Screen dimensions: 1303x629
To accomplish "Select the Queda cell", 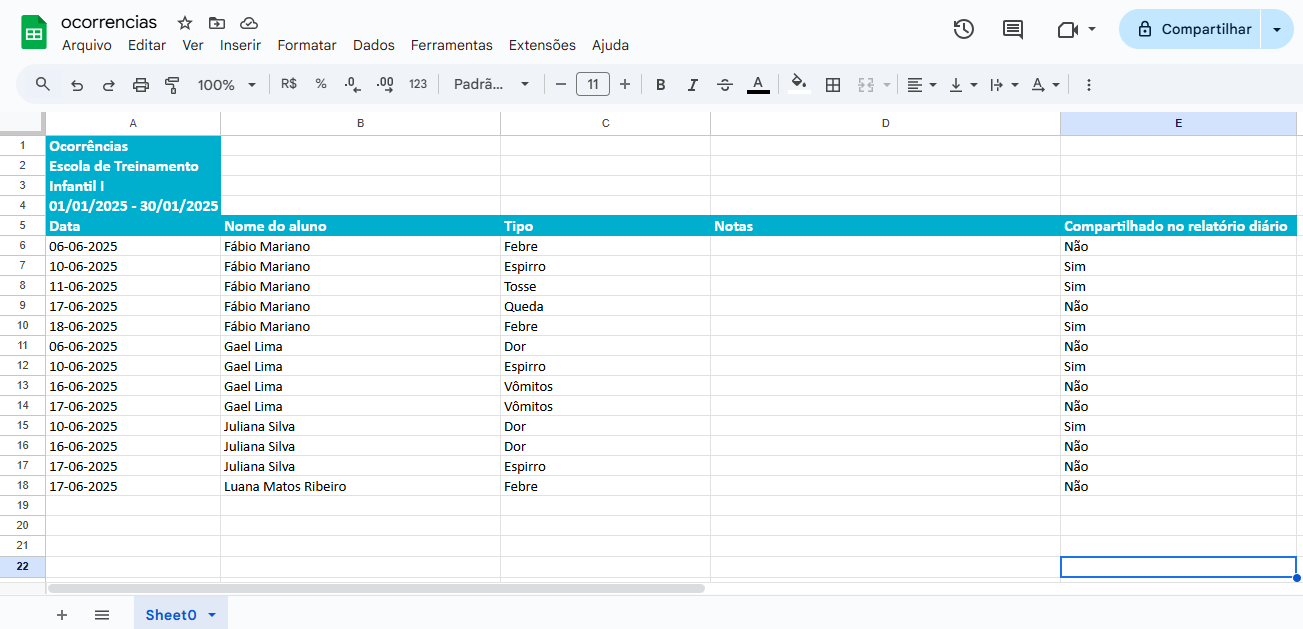I will tap(605, 306).
